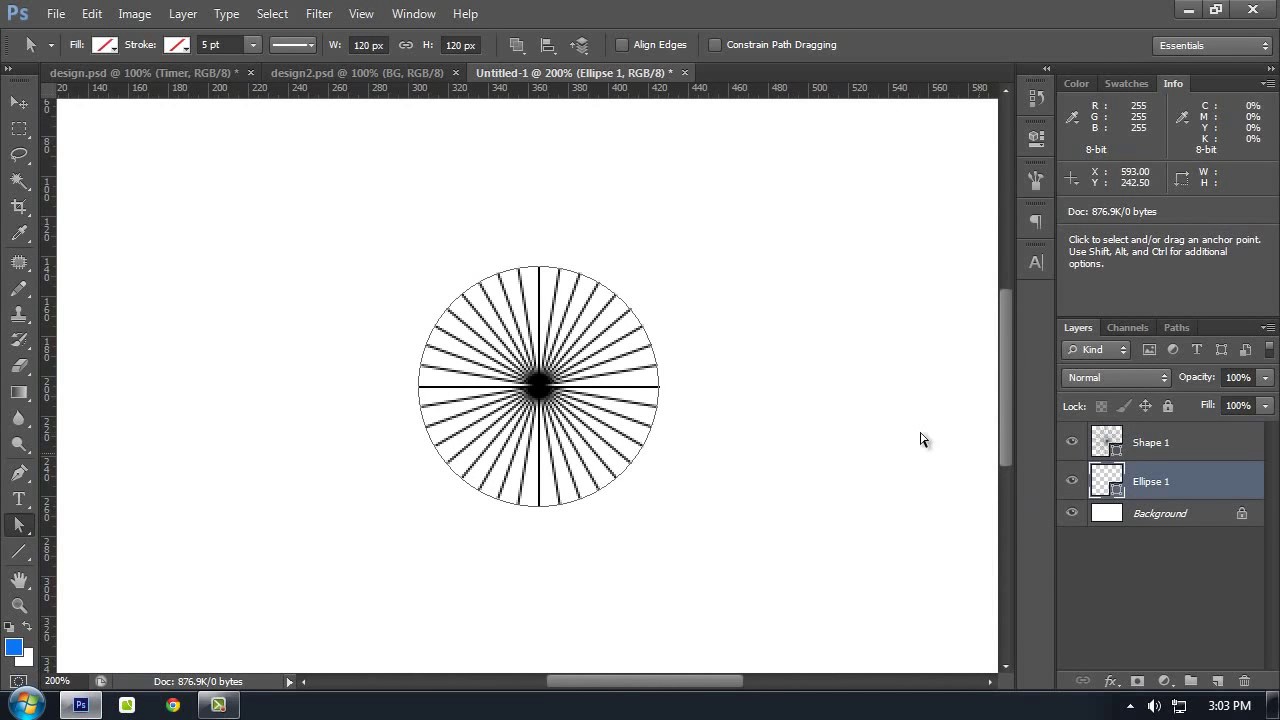Open the Stroke color swatch picker

(177, 45)
